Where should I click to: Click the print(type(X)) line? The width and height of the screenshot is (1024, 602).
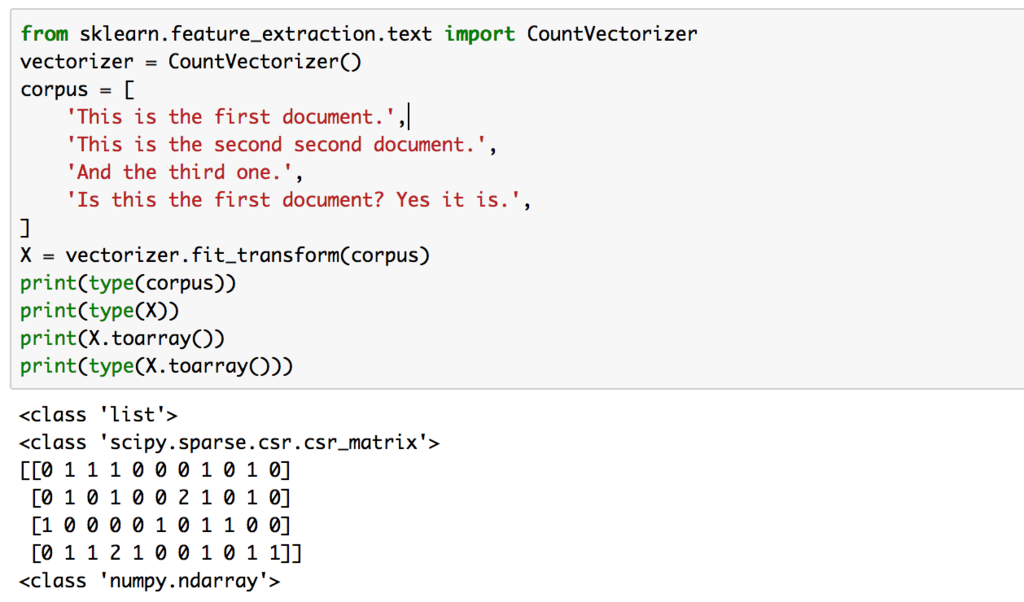tap(99, 311)
